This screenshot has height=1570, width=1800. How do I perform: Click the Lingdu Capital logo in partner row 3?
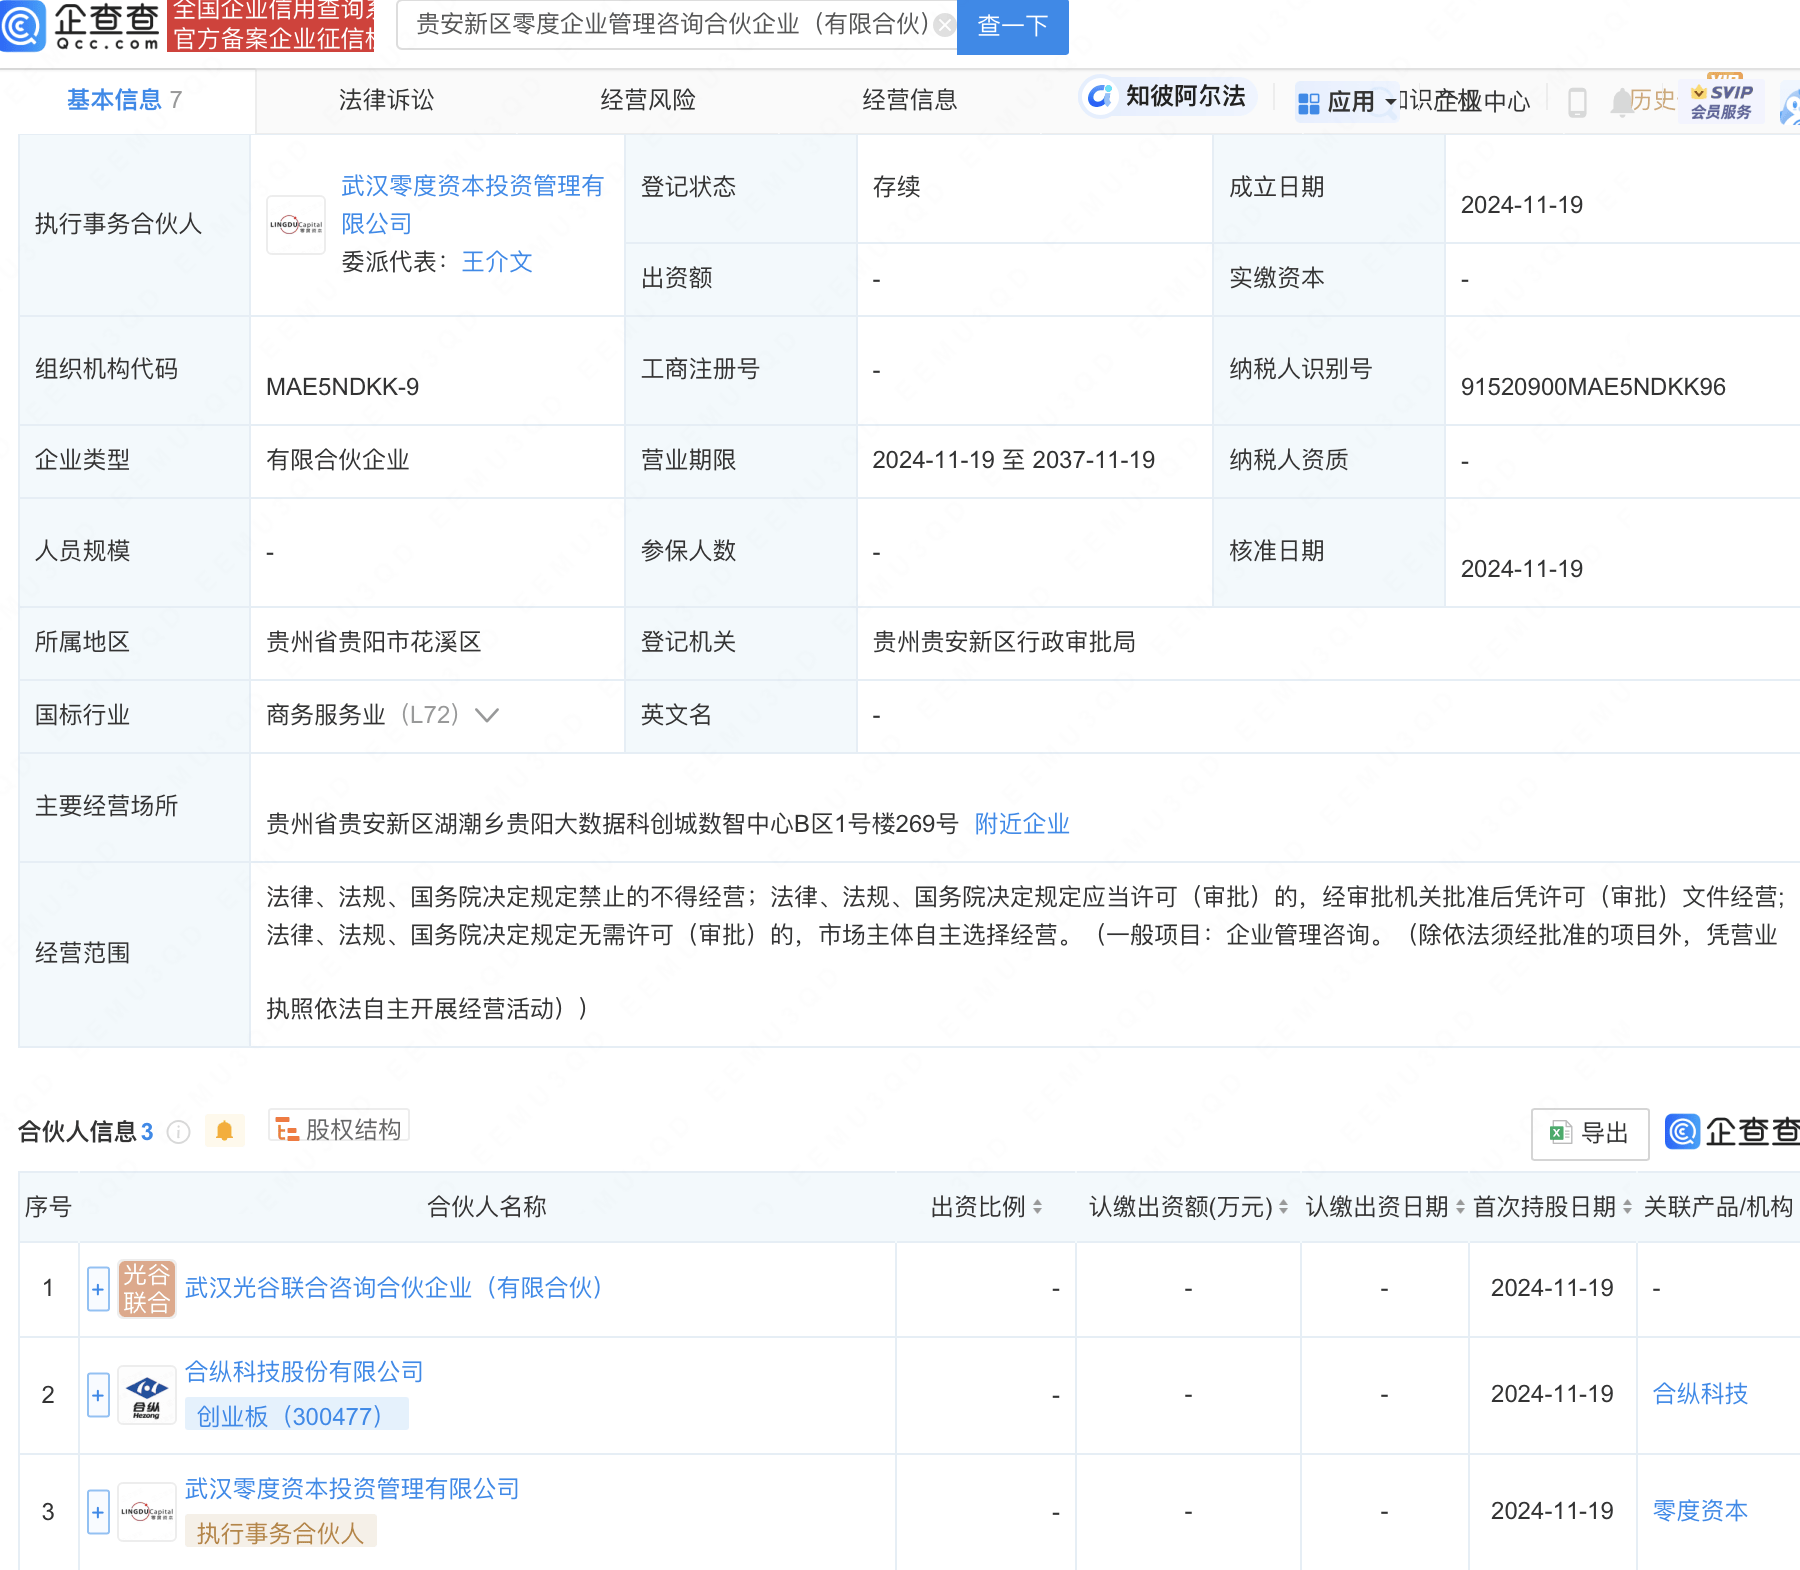[x=147, y=1512]
